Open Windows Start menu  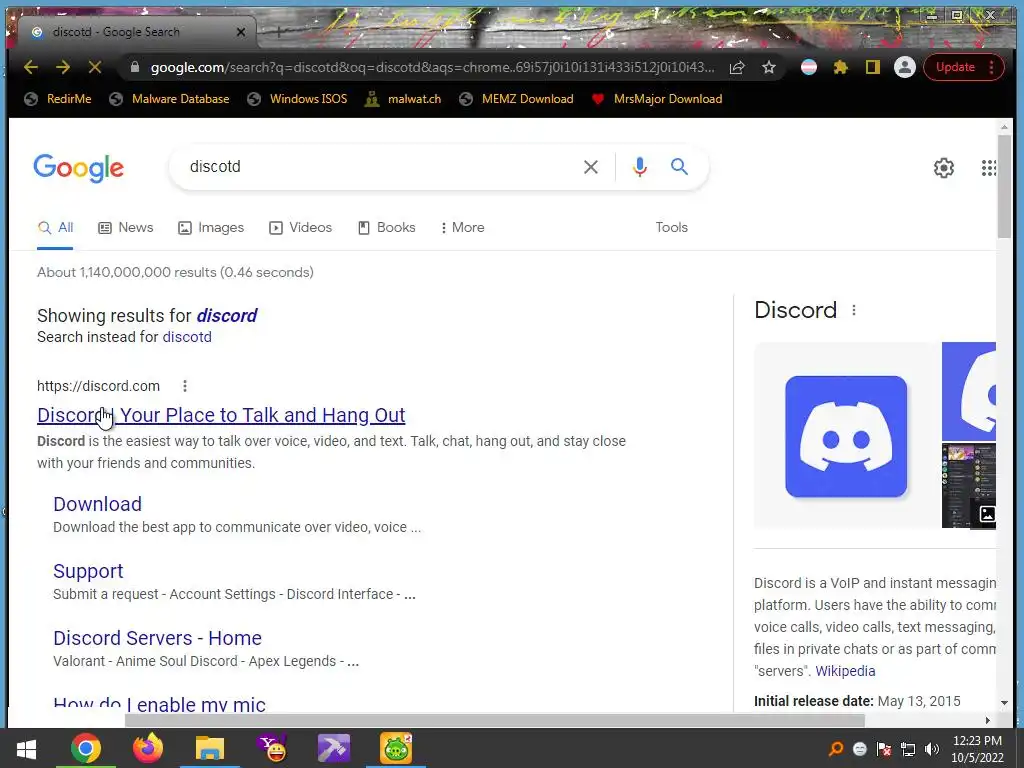tap(26, 749)
